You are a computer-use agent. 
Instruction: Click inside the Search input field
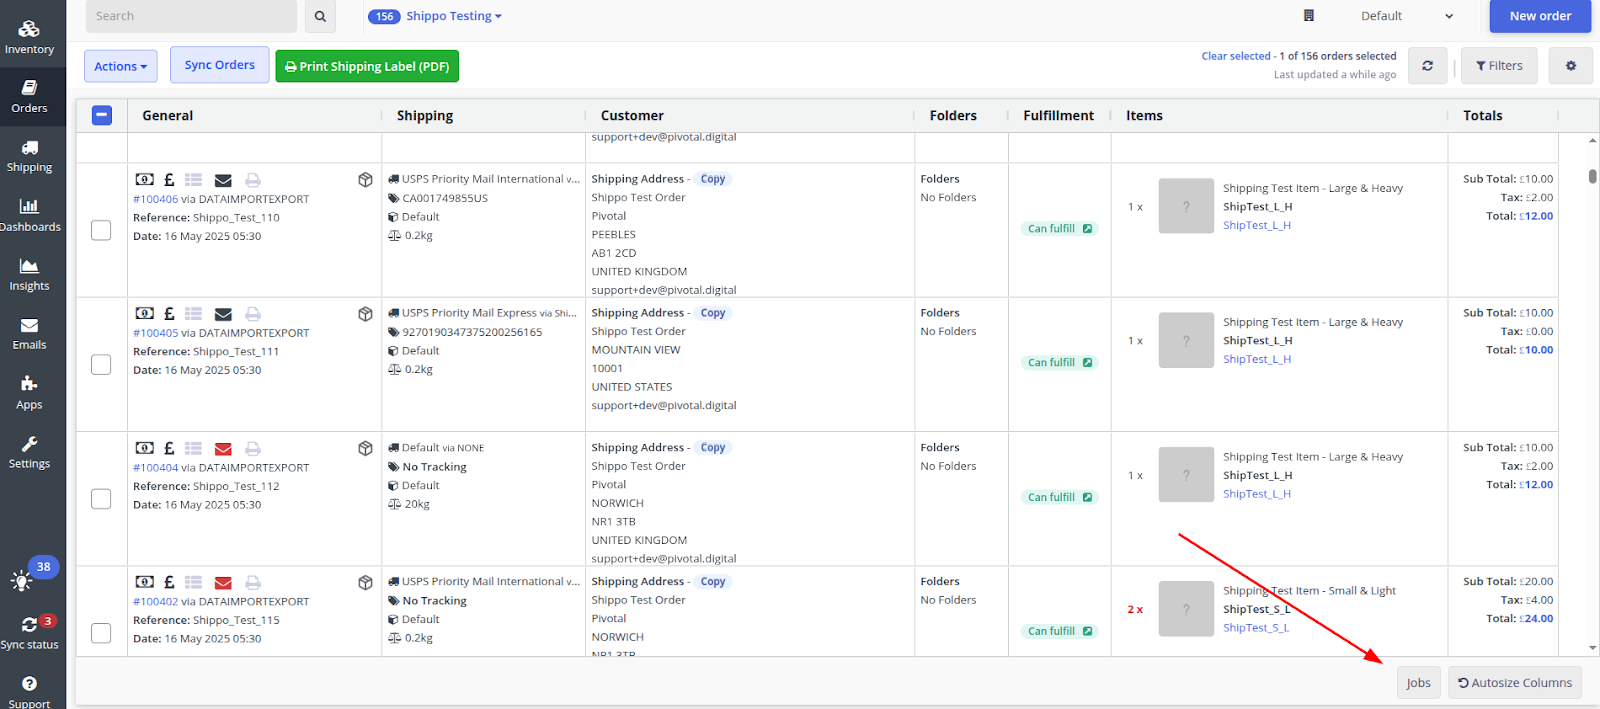click(191, 16)
